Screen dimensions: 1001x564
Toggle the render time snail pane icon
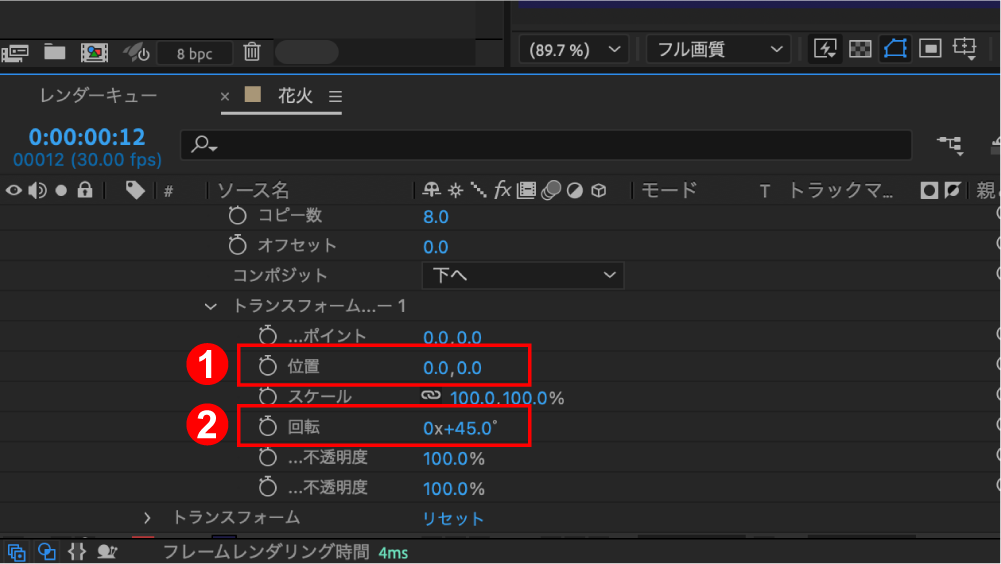click(x=107, y=551)
